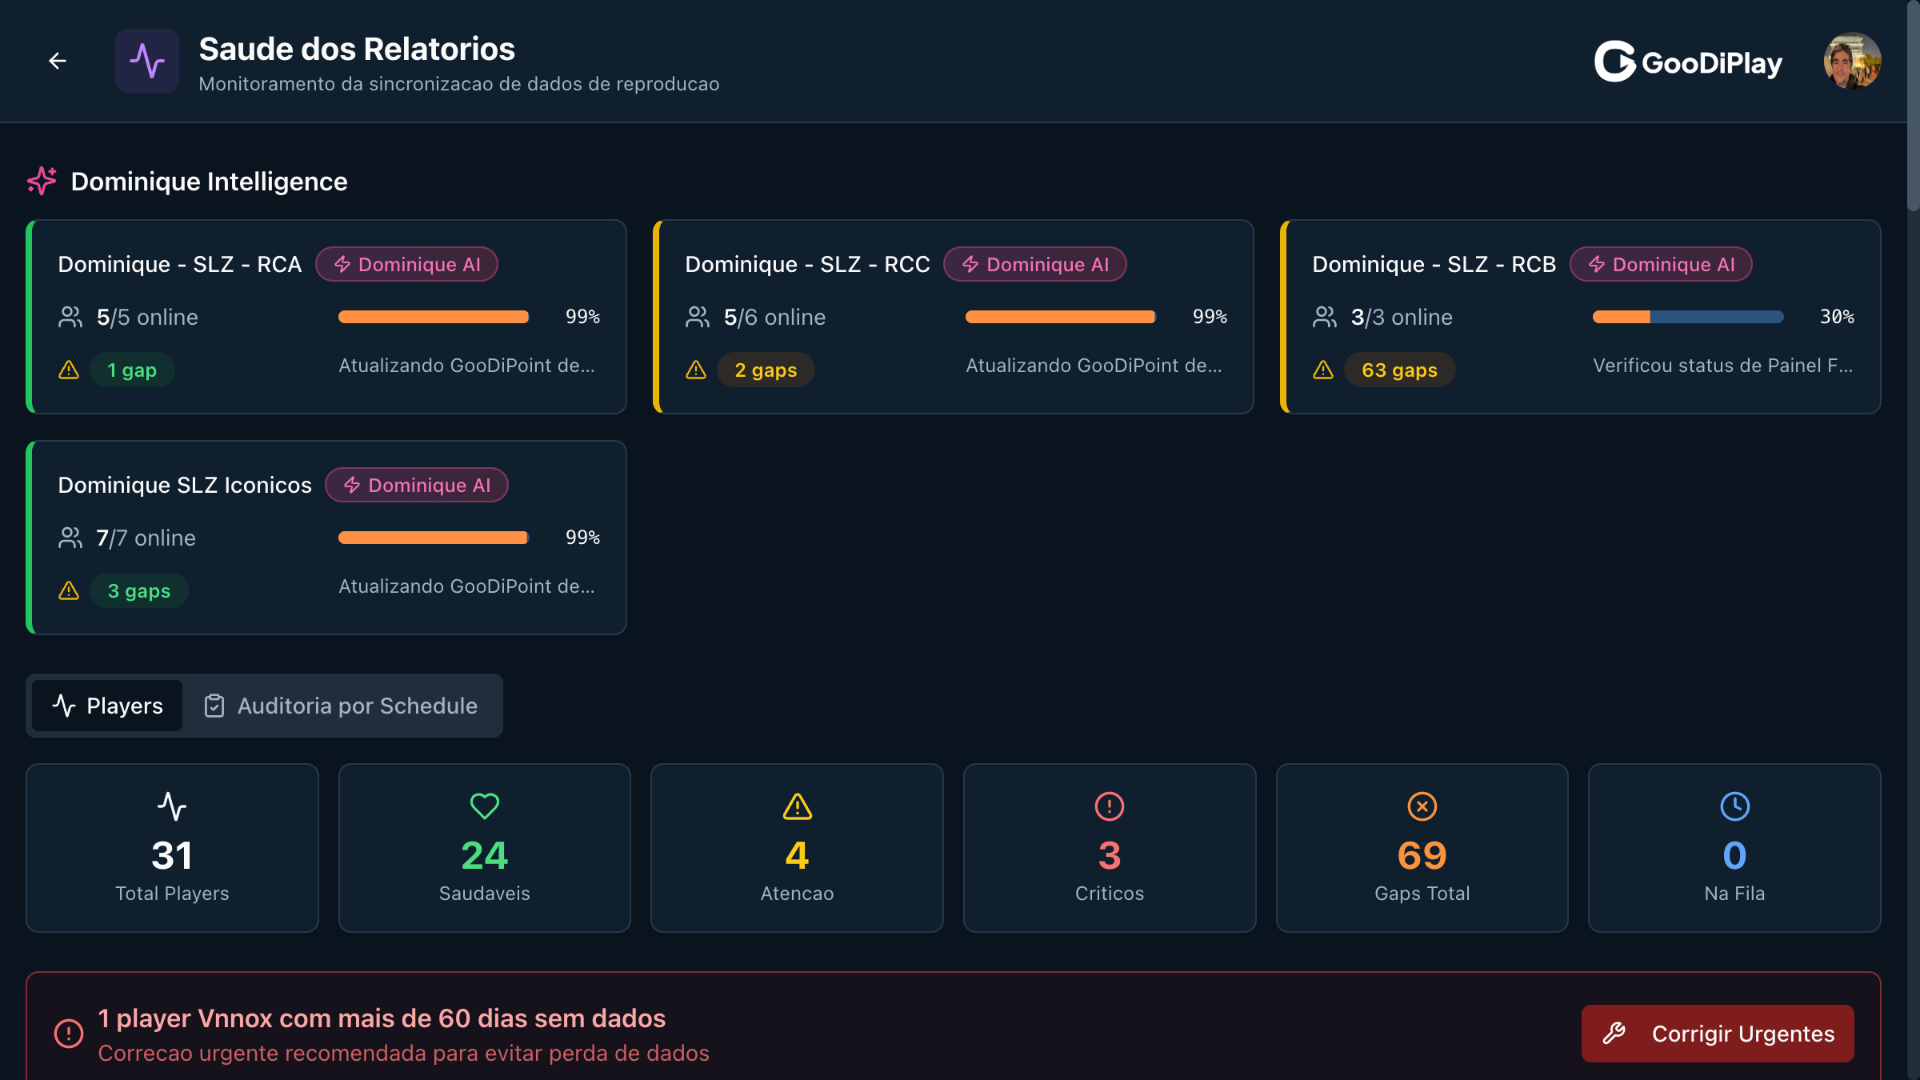
Task: Click the triangle warning icon above Atencao
Action: coord(797,806)
